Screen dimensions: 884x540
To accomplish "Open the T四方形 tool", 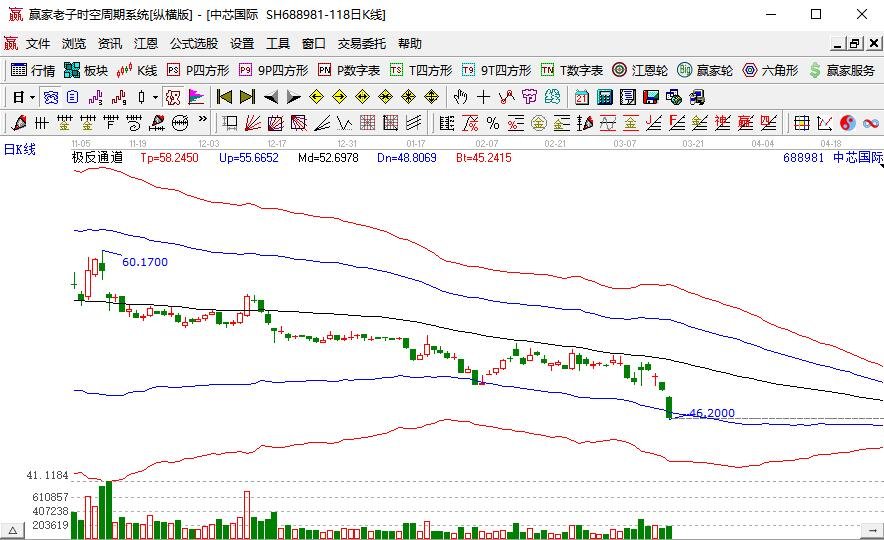I will pyautogui.click(x=421, y=70).
